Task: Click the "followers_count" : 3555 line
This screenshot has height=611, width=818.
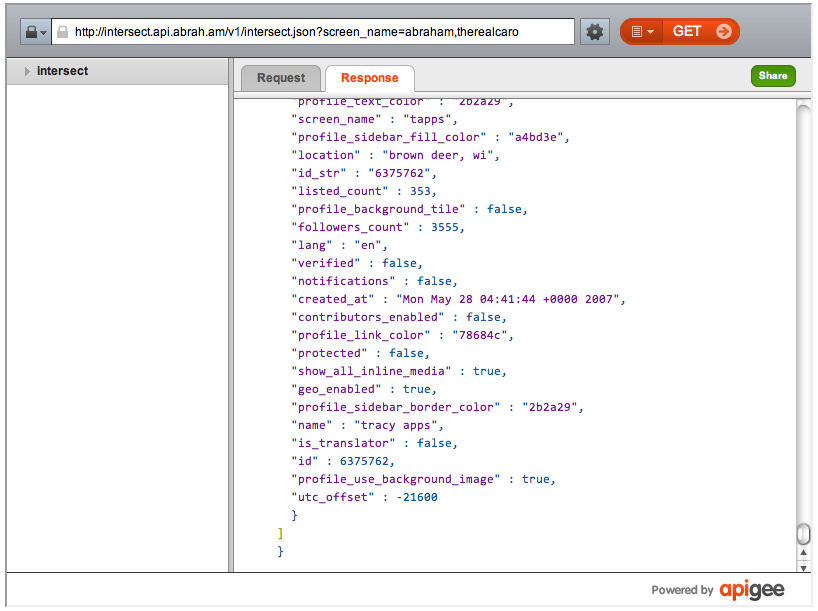Action: point(378,227)
